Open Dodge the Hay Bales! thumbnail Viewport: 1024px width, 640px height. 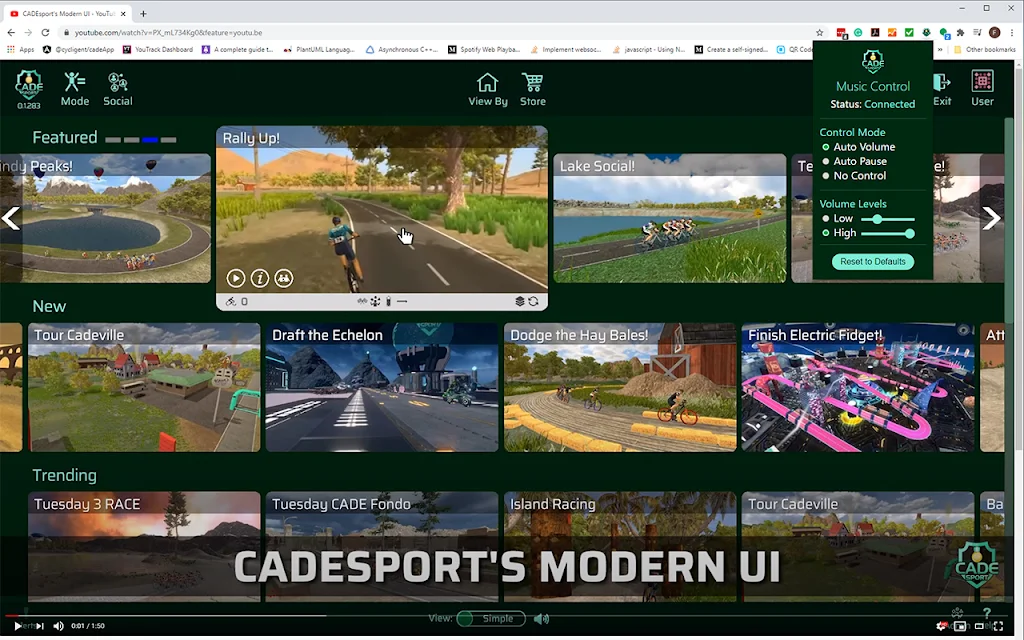[x=620, y=387]
